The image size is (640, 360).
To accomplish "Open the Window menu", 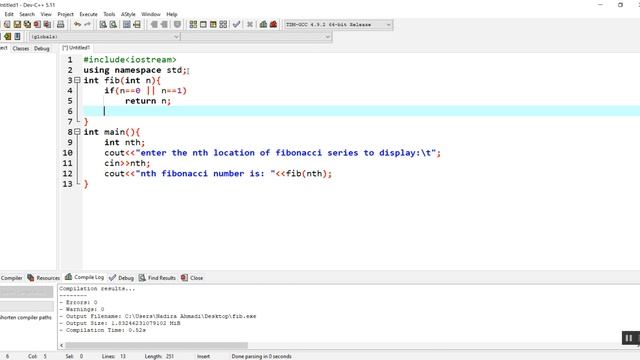I will 151,14.
